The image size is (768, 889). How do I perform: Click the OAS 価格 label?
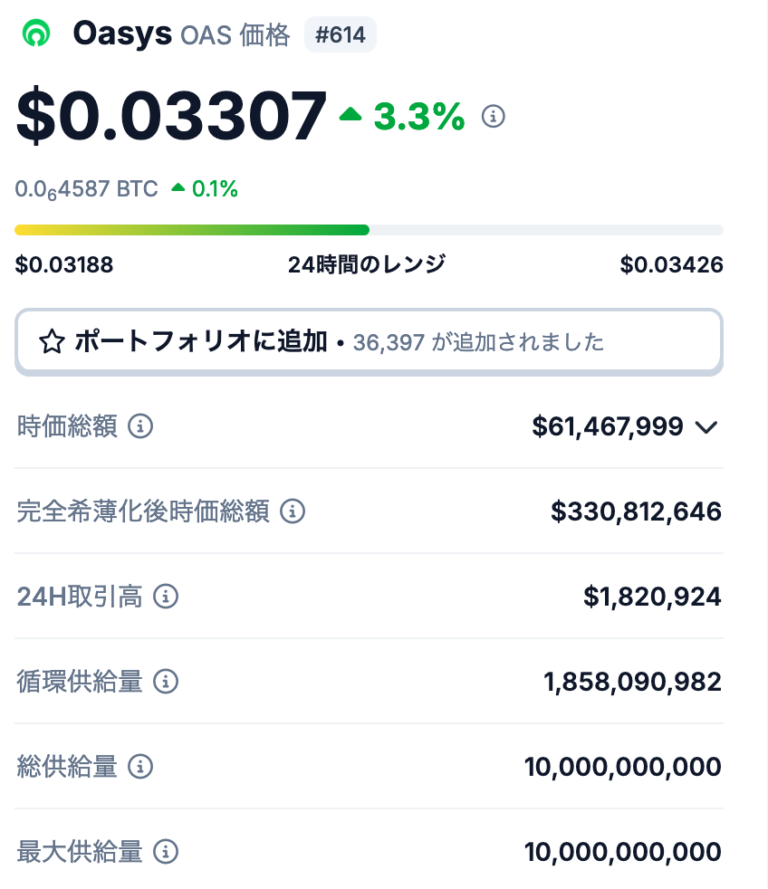pos(232,35)
